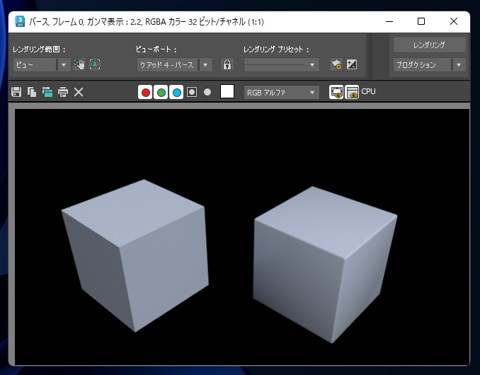The height and width of the screenshot is (375, 480).
Task: Click the edit region icon
Action: pos(79,64)
